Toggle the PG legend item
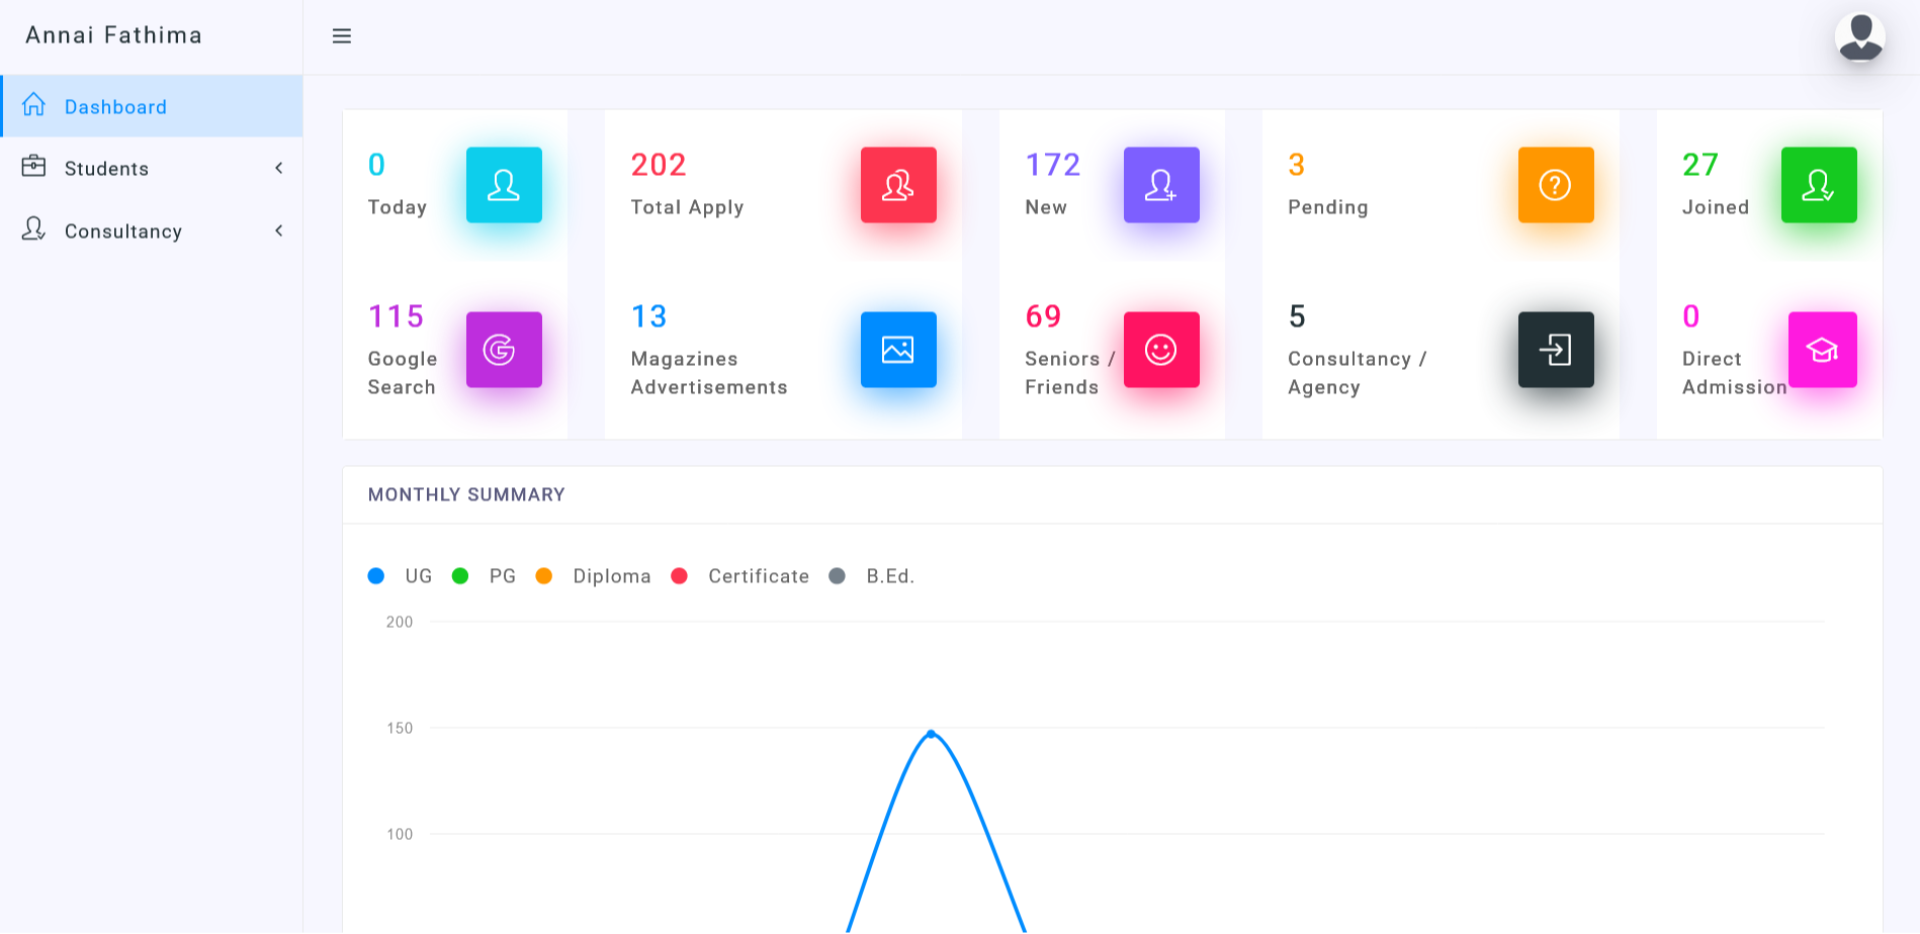 [485, 576]
